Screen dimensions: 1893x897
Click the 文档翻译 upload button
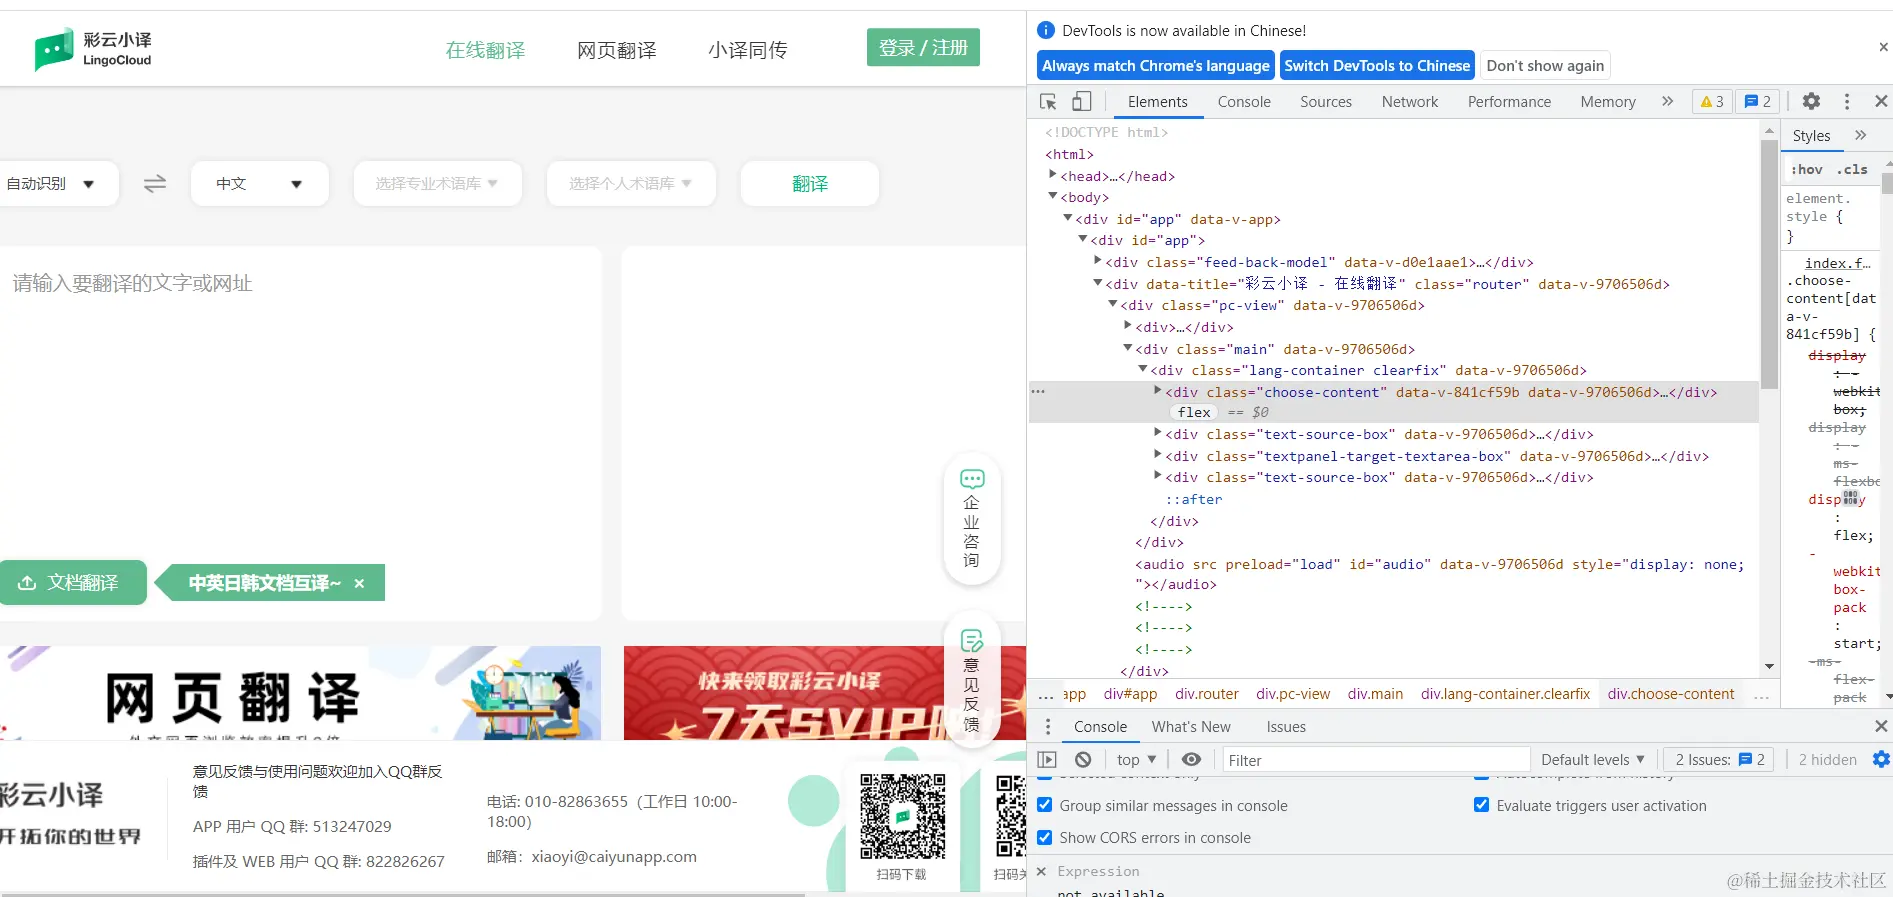point(73,583)
